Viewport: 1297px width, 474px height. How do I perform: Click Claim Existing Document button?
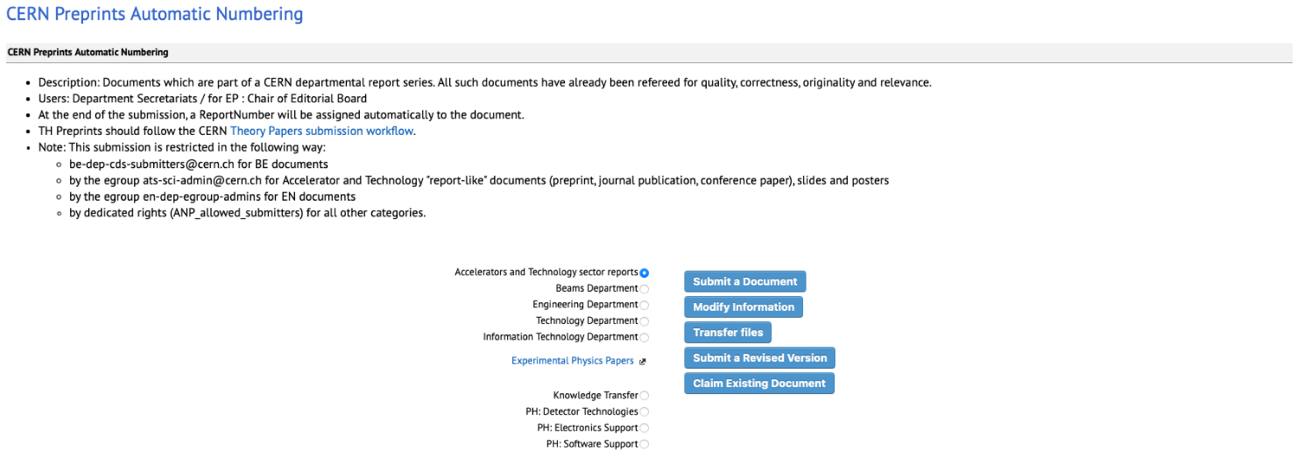pyautogui.click(x=759, y=383)
